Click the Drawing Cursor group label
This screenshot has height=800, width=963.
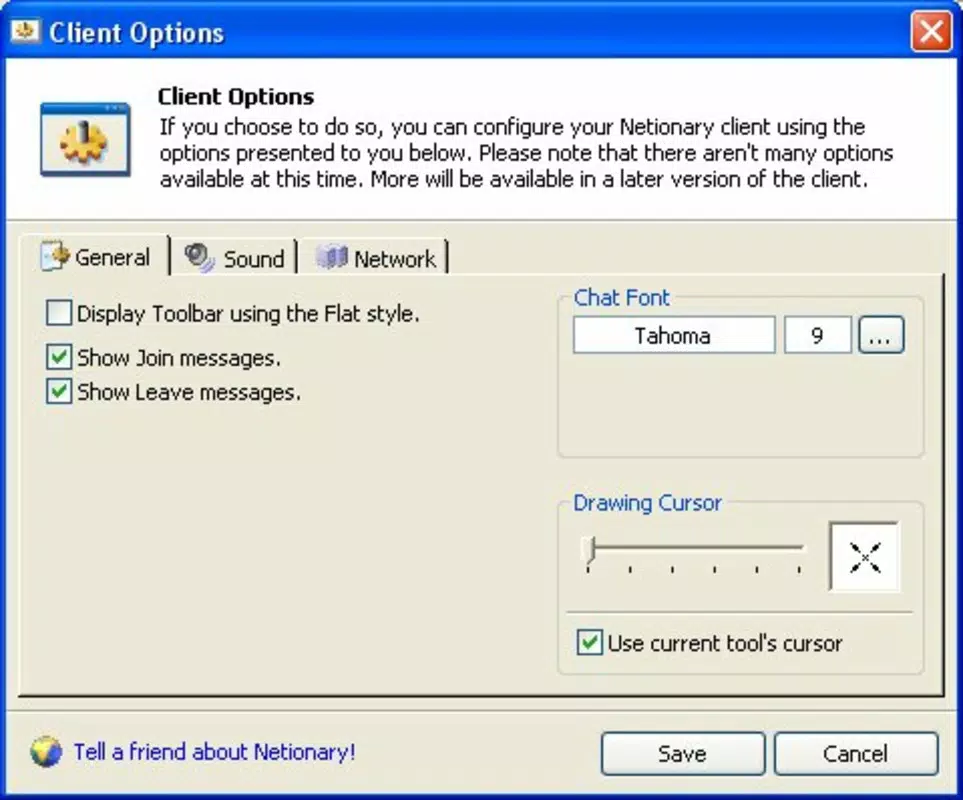click(x=647, y=503)
